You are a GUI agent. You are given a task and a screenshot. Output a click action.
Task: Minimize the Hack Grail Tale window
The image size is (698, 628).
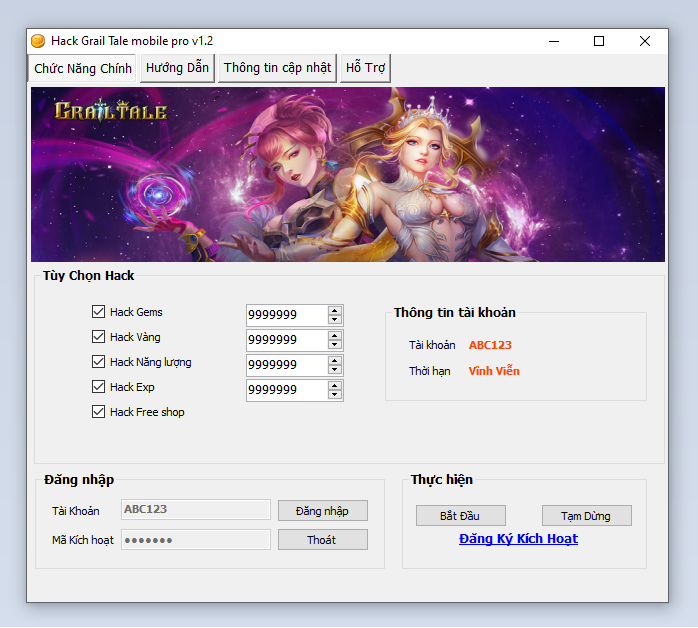[x=553, y=41]
